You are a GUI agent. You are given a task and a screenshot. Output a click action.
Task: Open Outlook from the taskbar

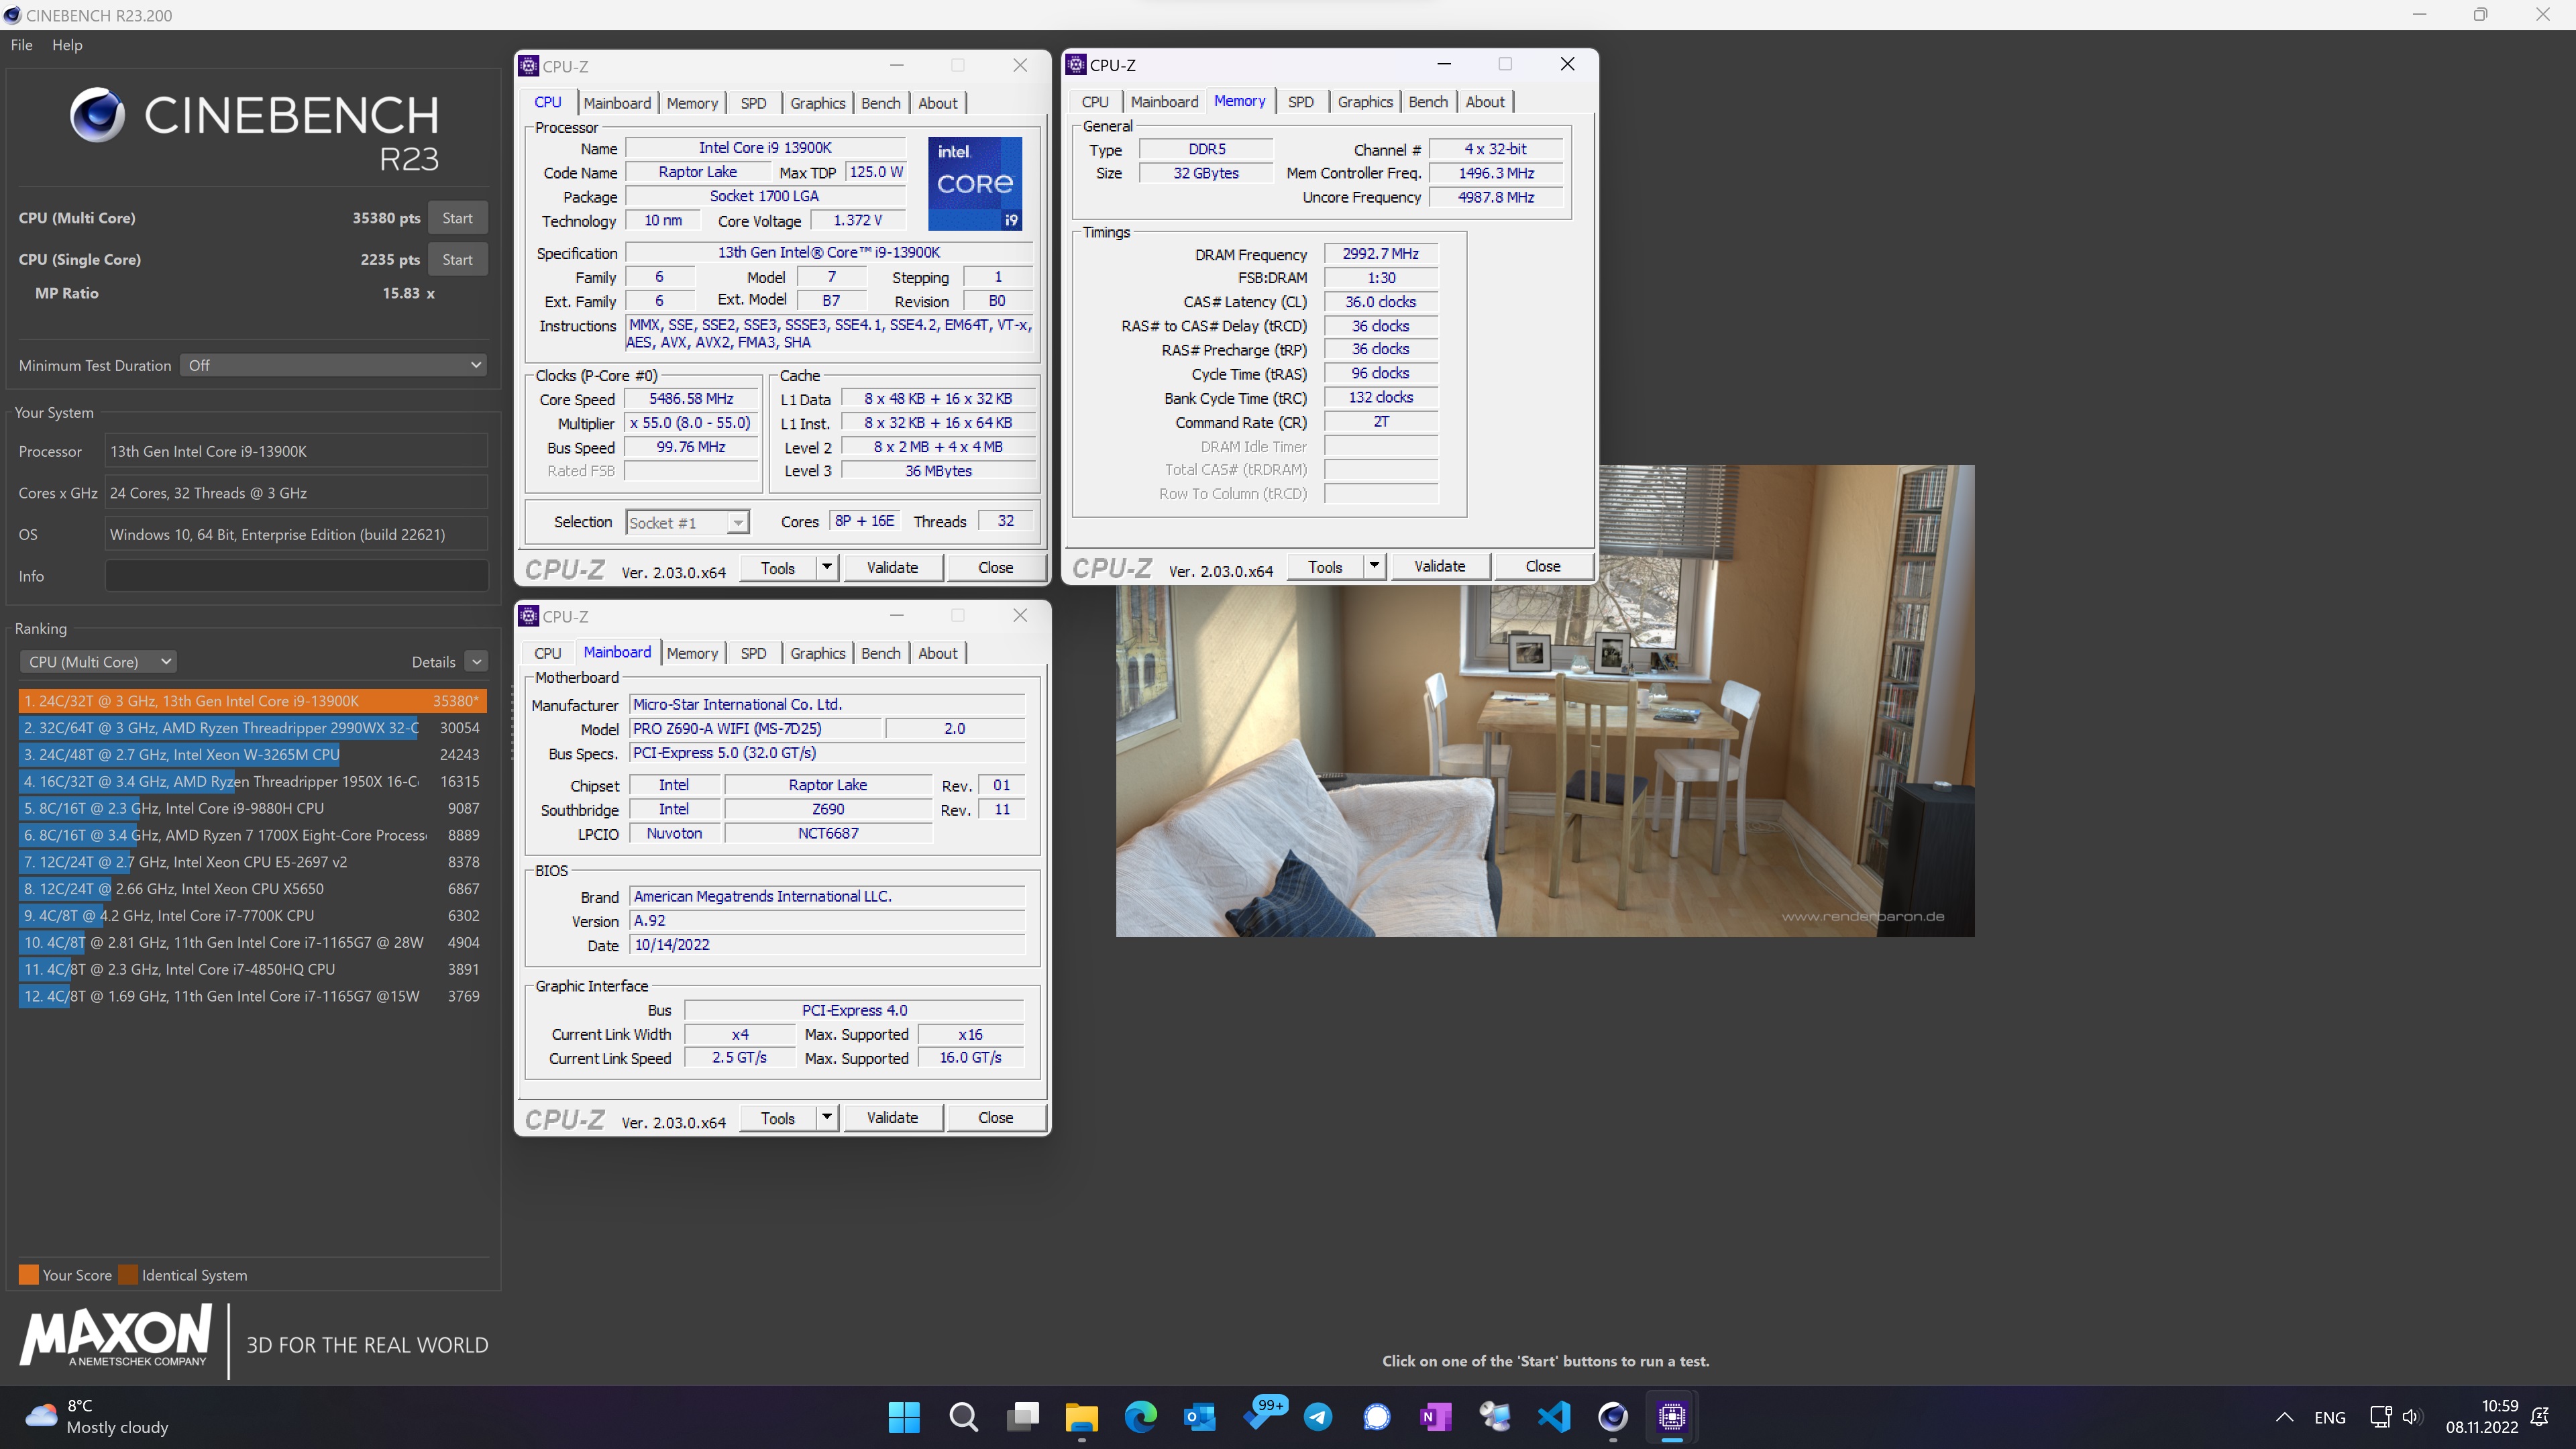coord(1199,1416)
